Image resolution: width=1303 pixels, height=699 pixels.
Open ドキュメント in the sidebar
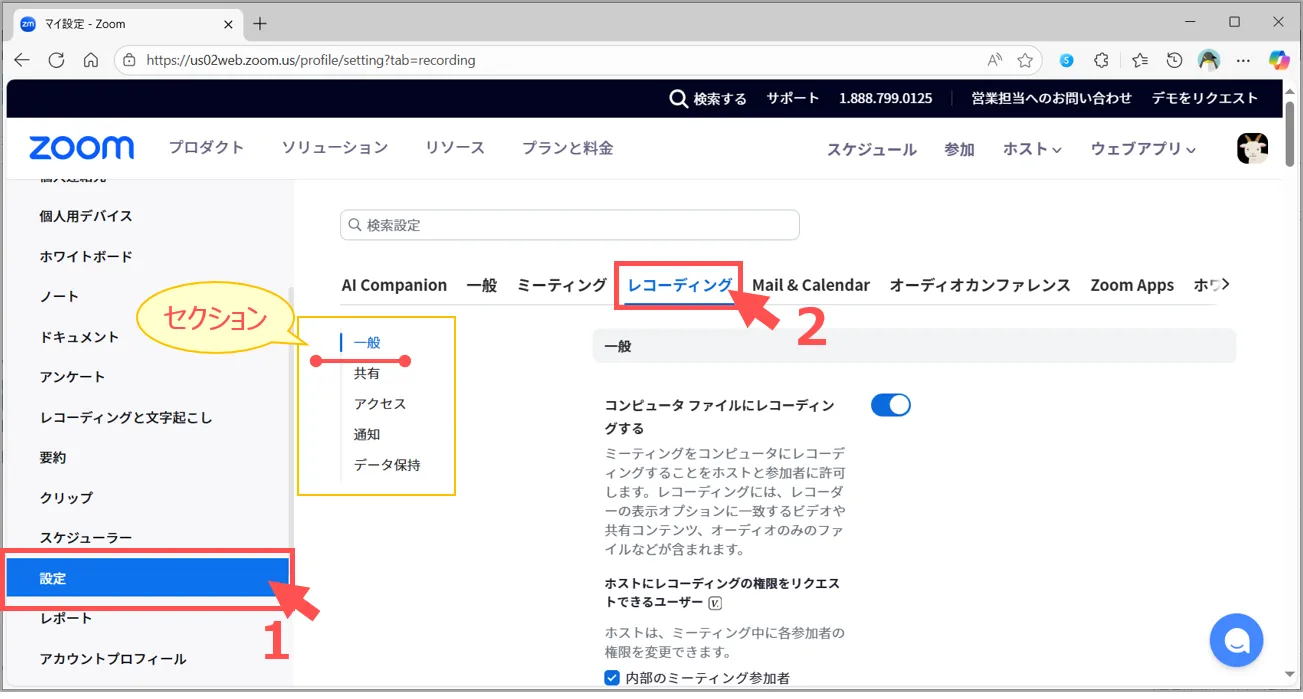click(x=79, y=337)
